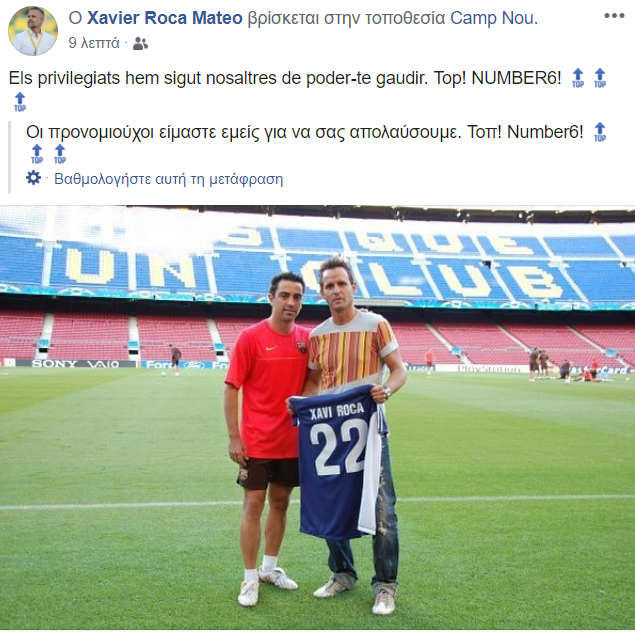
Task: Open Xavier Roca Mateo's profile name link
Action: pyautogui.click(x=165, y=18)
